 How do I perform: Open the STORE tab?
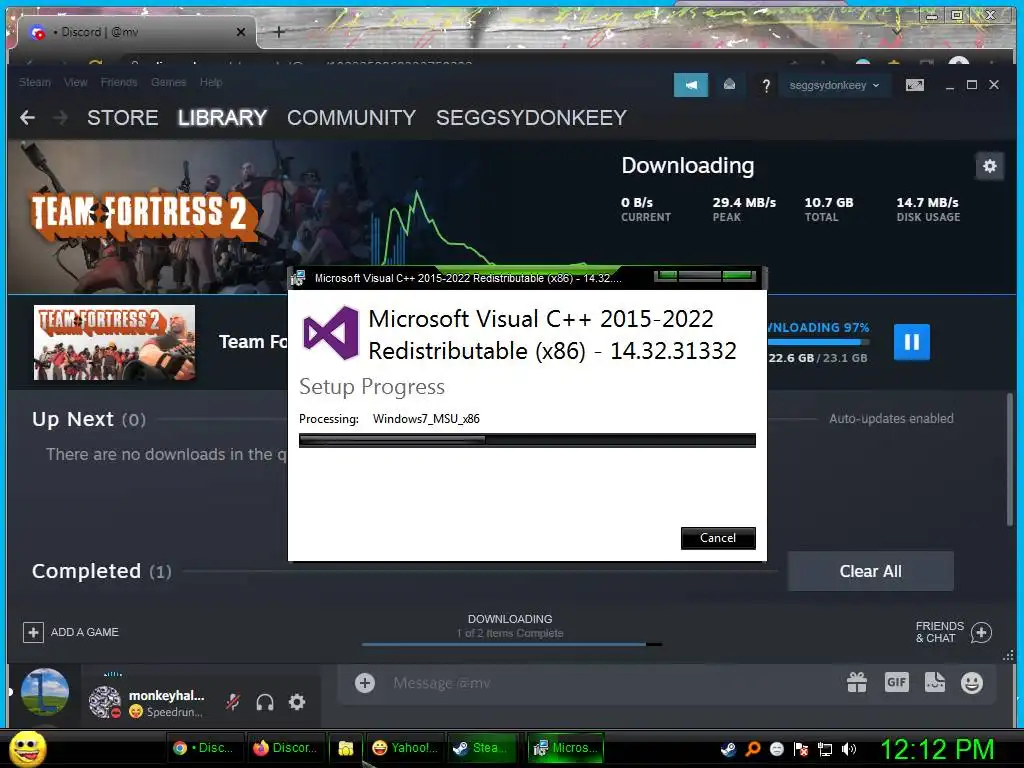[122, 118]
